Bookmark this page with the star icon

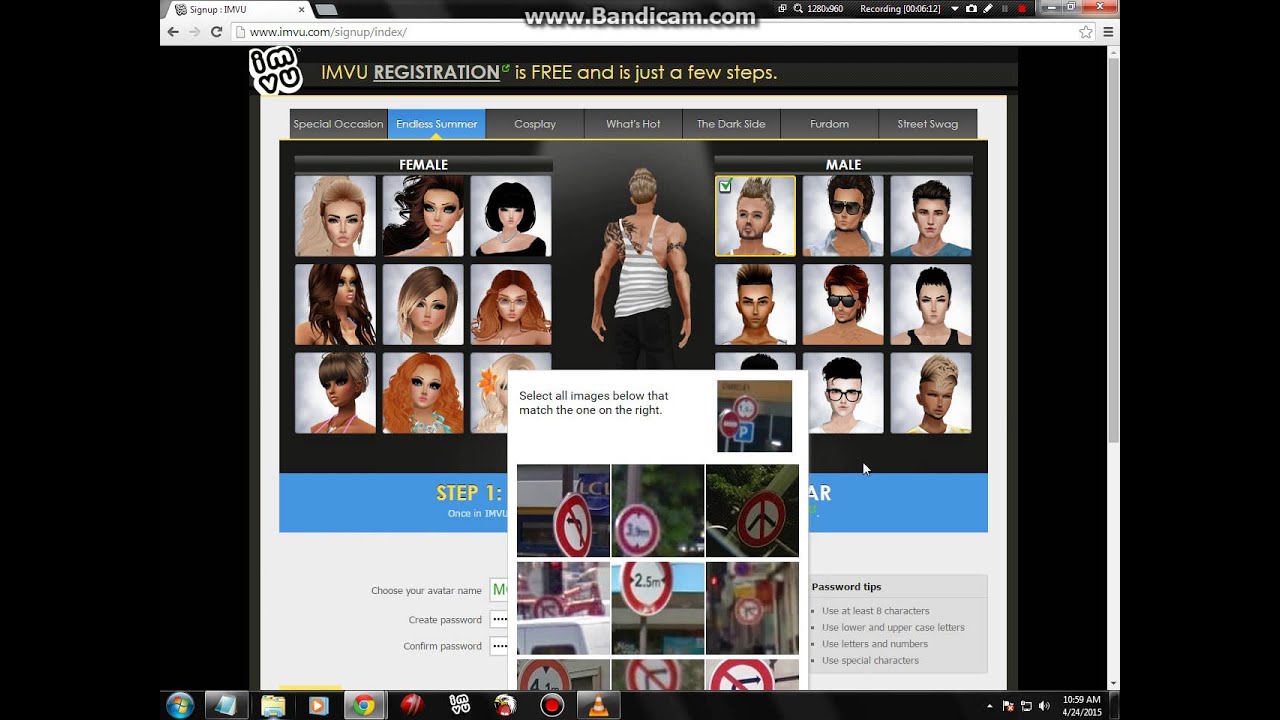(x=1086, y=32)
